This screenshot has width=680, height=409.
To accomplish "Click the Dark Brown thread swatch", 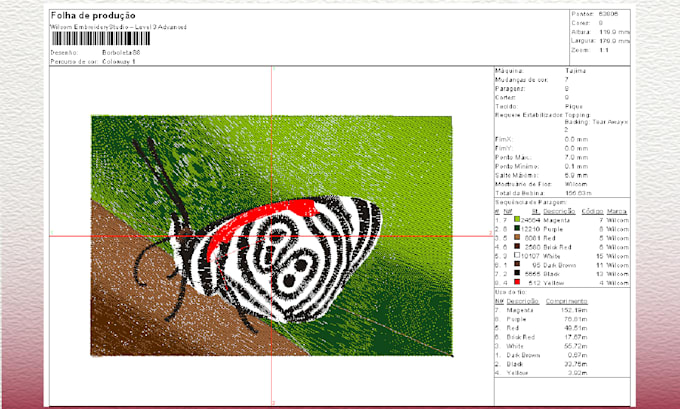I will coord(517,265).
